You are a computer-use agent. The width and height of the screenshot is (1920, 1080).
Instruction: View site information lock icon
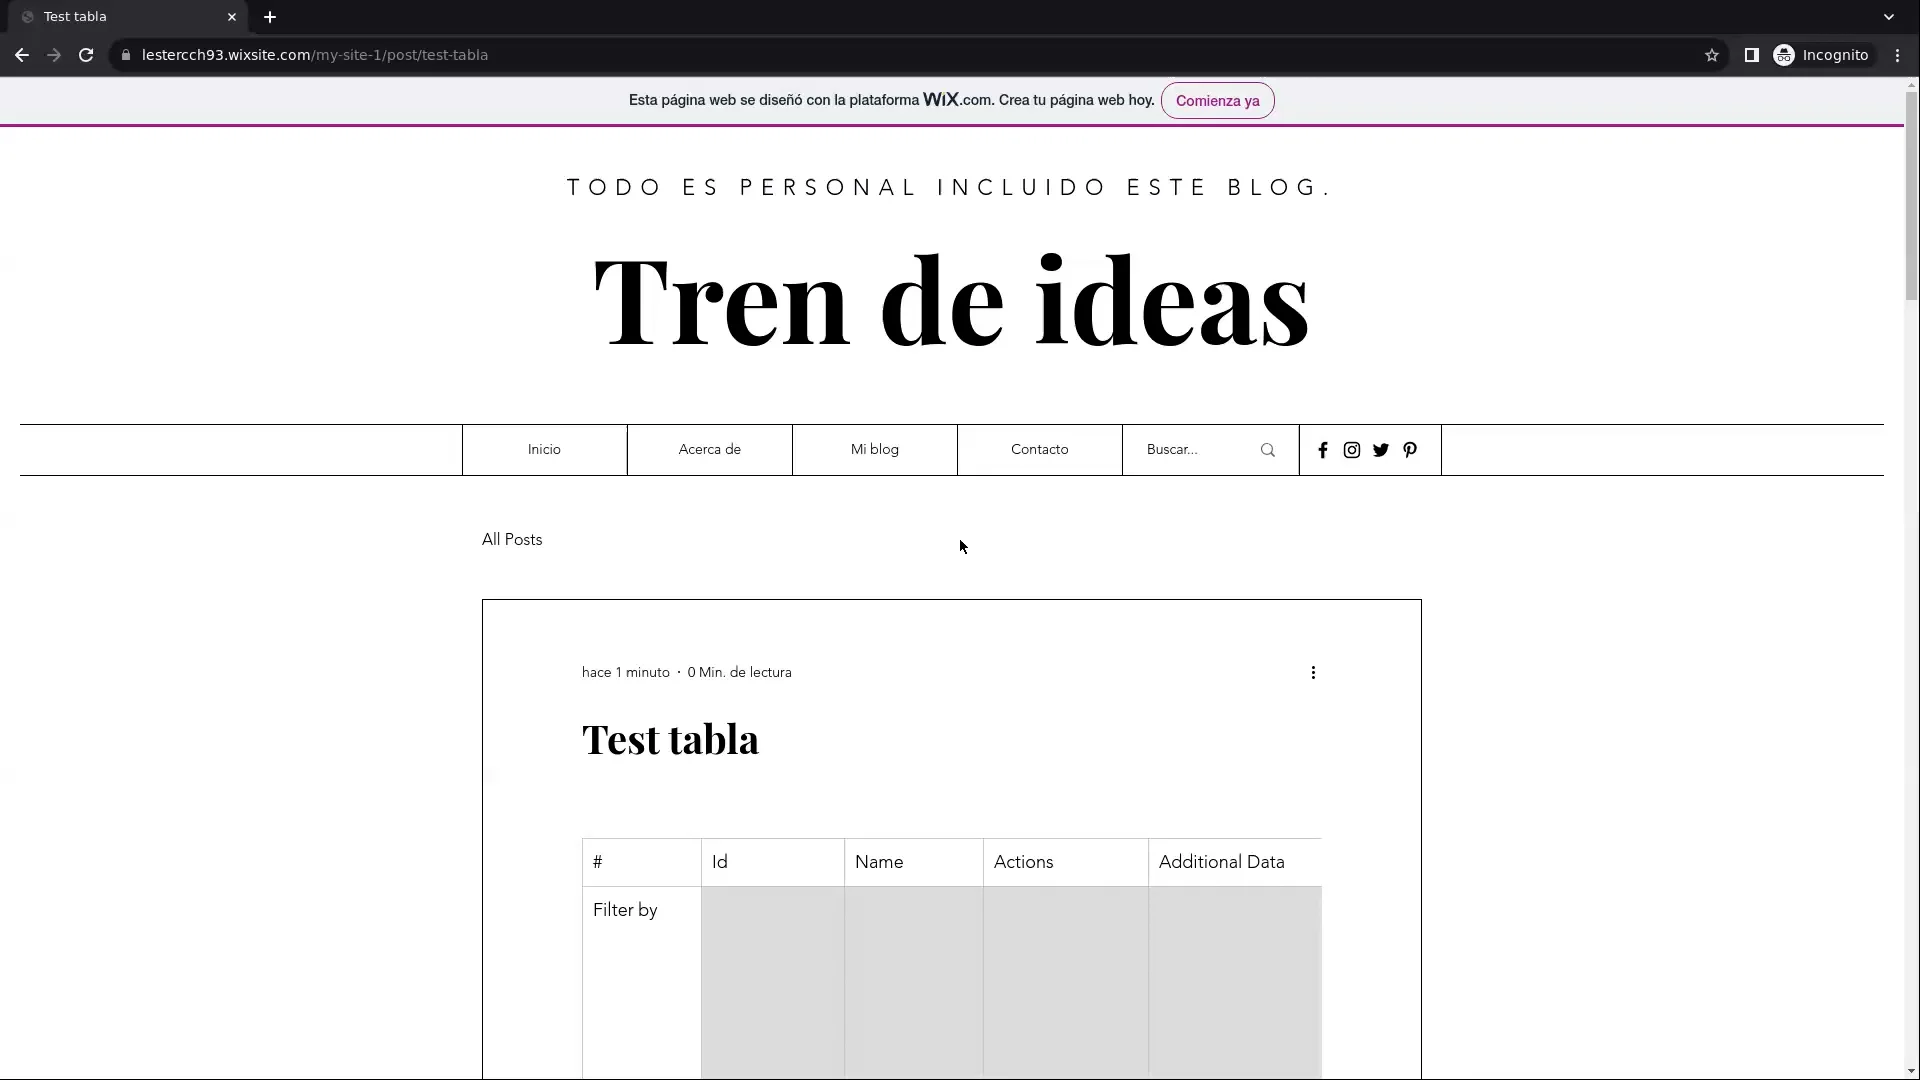126,55
